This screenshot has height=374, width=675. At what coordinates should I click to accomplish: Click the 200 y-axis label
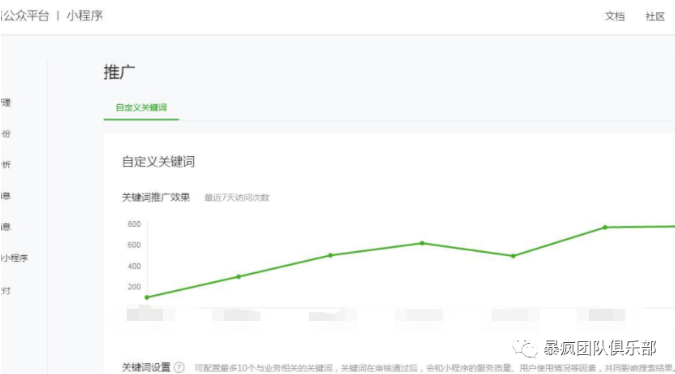click(134, 287)
